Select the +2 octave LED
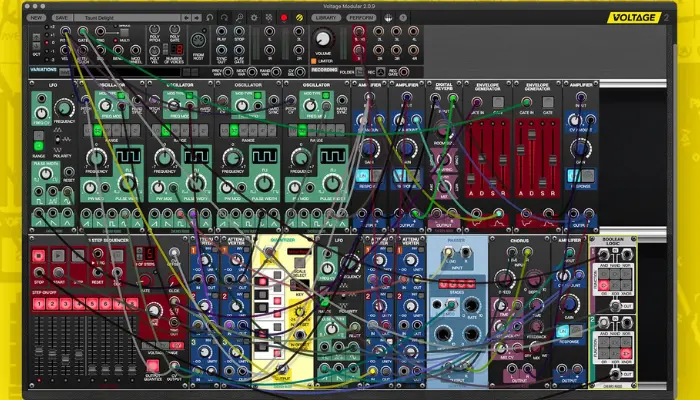The height and width of the screenshot is (400, 700). pyautogui.click(x=47, y=27)
